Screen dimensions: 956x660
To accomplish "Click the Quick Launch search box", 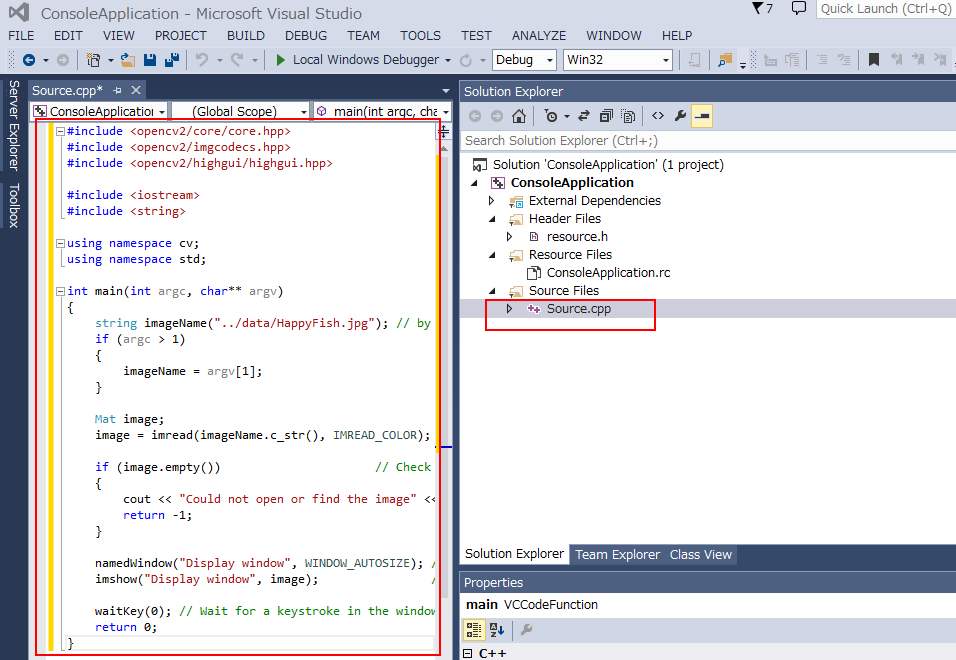I will click(885, 9).
